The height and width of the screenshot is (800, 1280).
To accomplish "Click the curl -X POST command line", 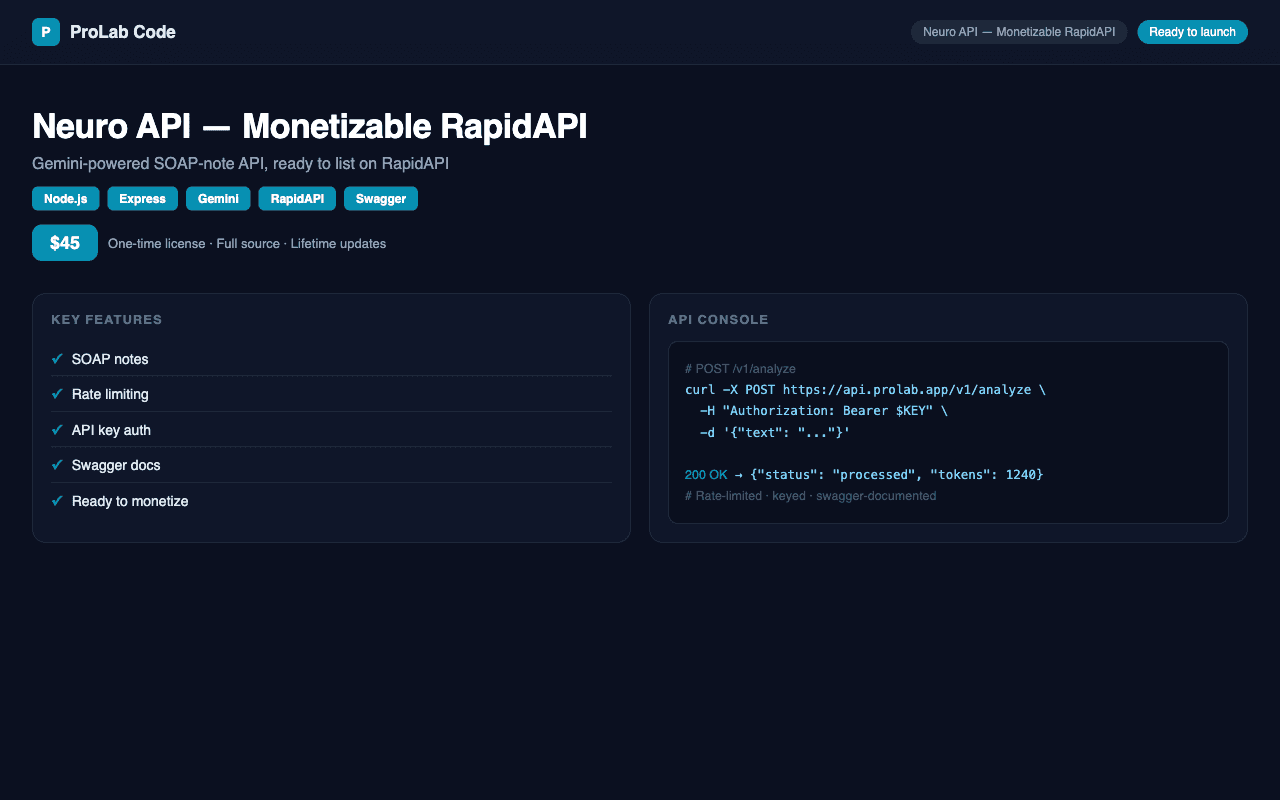I will pos(865,390).
